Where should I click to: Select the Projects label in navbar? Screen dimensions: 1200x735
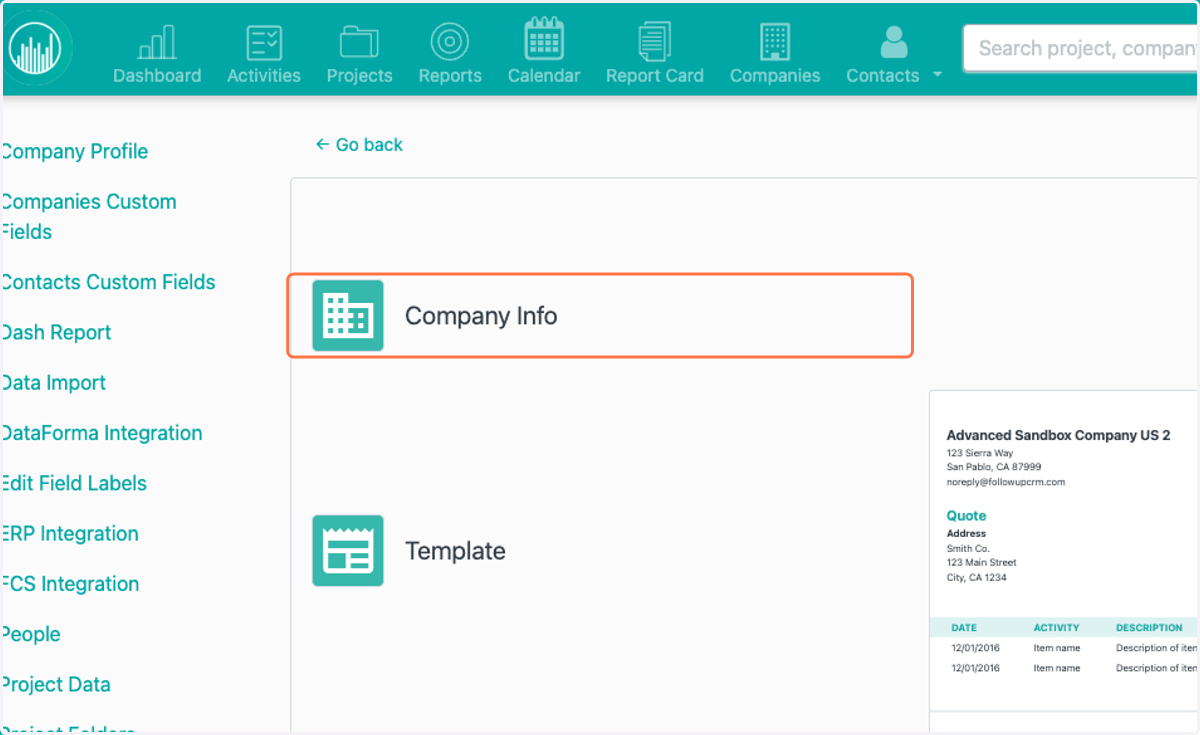click(359, 76)
